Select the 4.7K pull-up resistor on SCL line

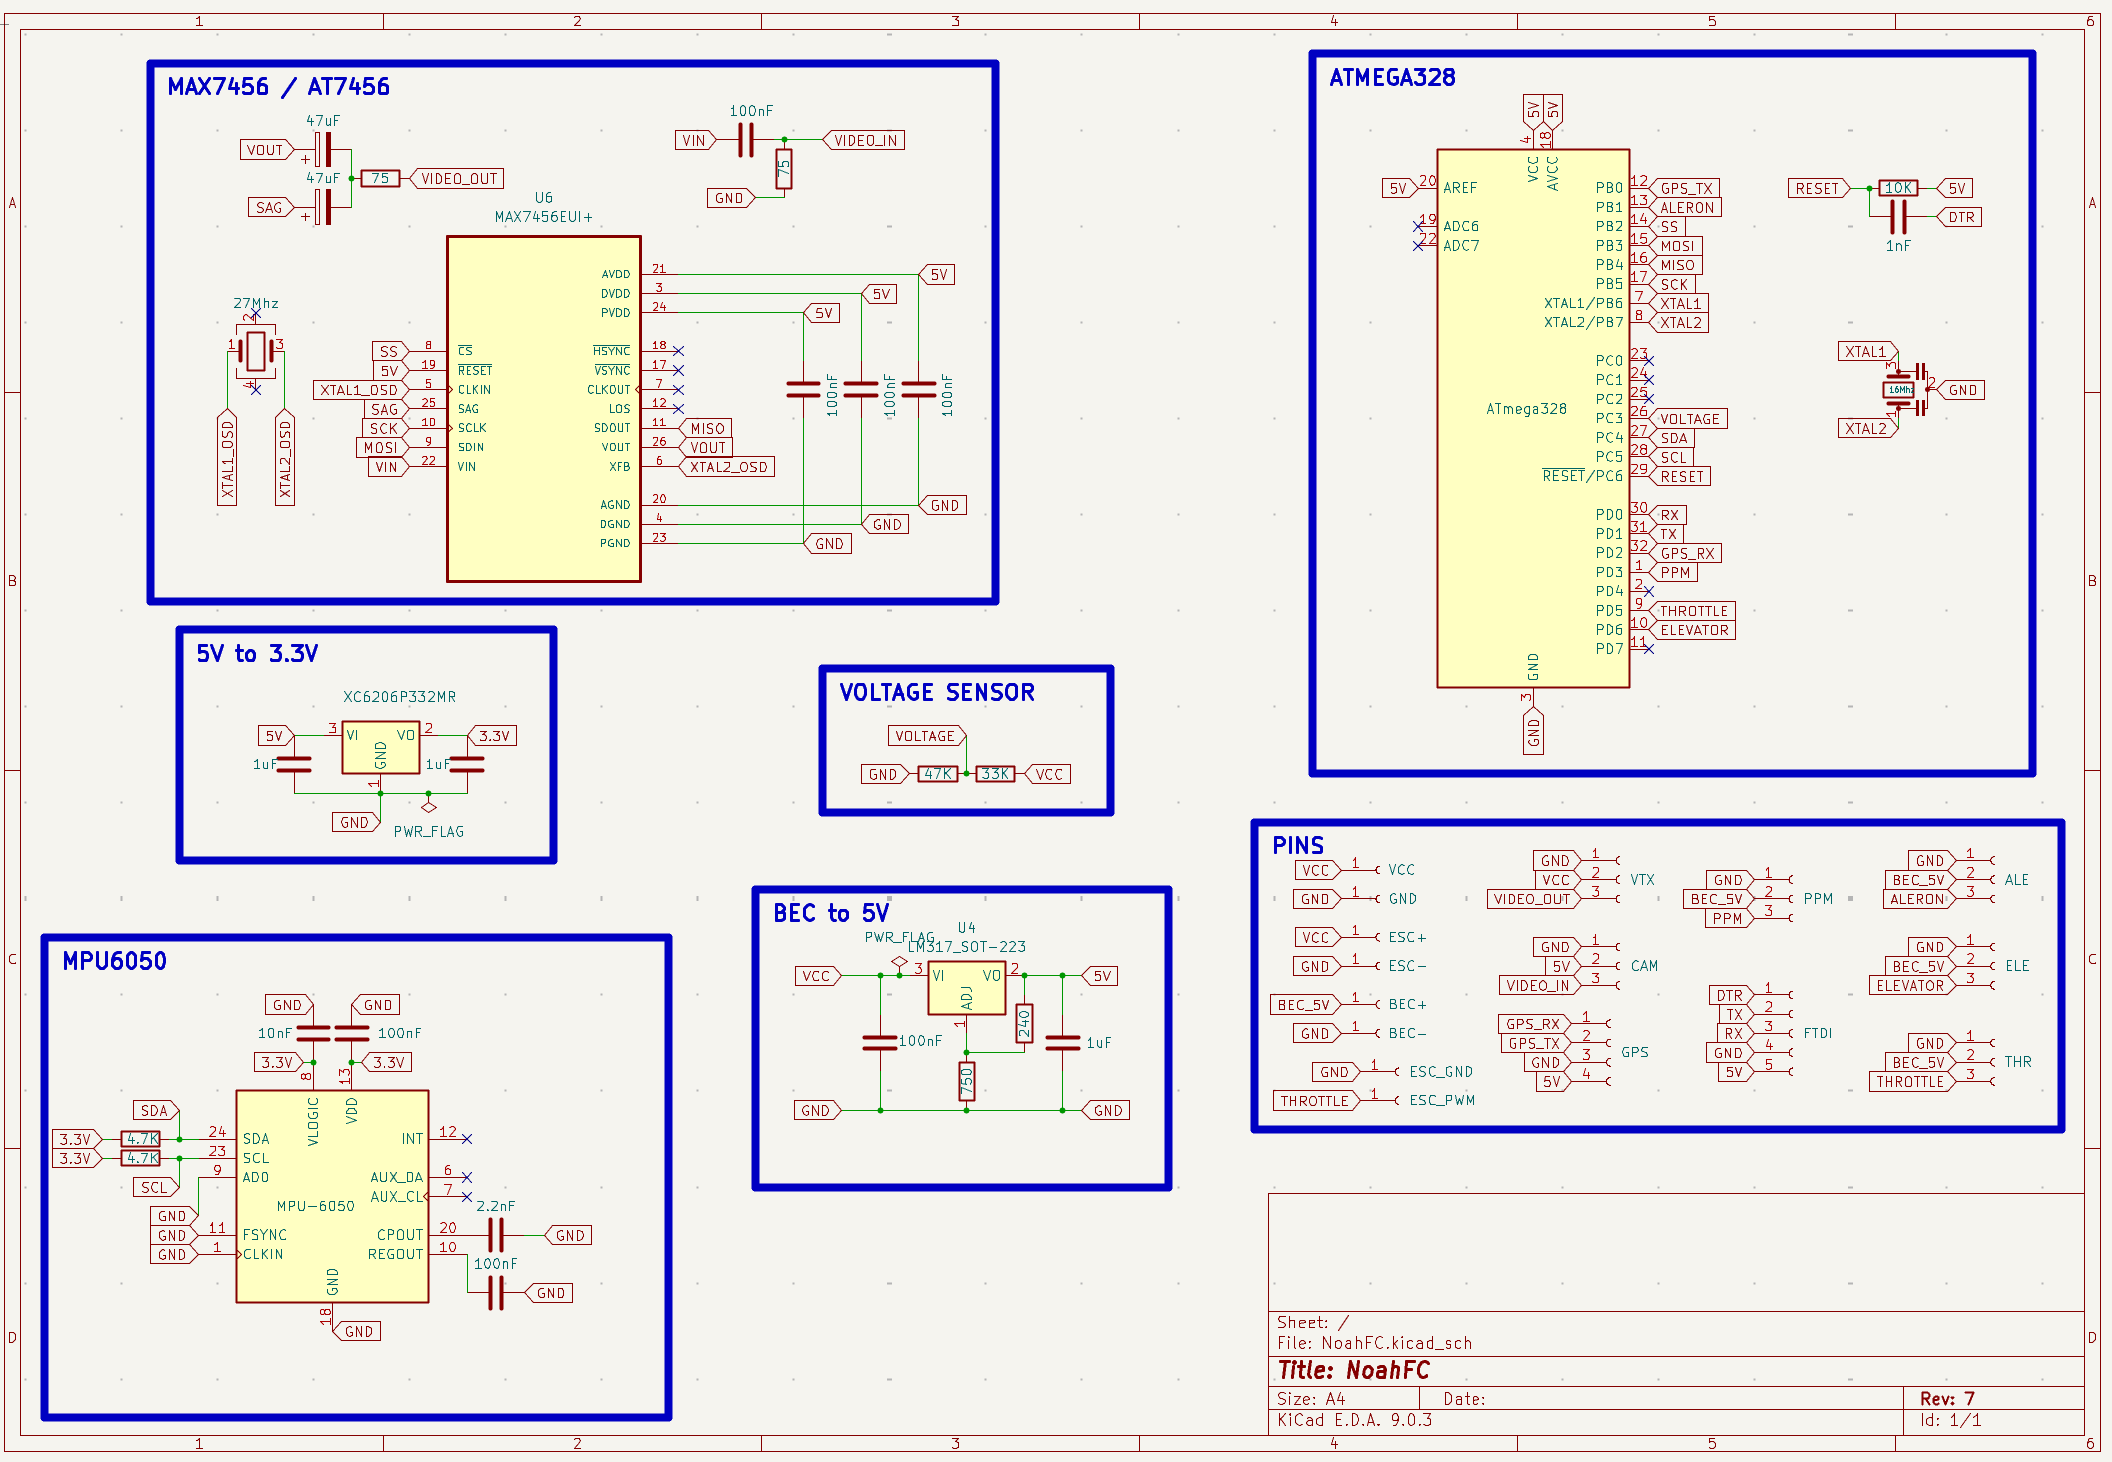(x=141, y=1158)
